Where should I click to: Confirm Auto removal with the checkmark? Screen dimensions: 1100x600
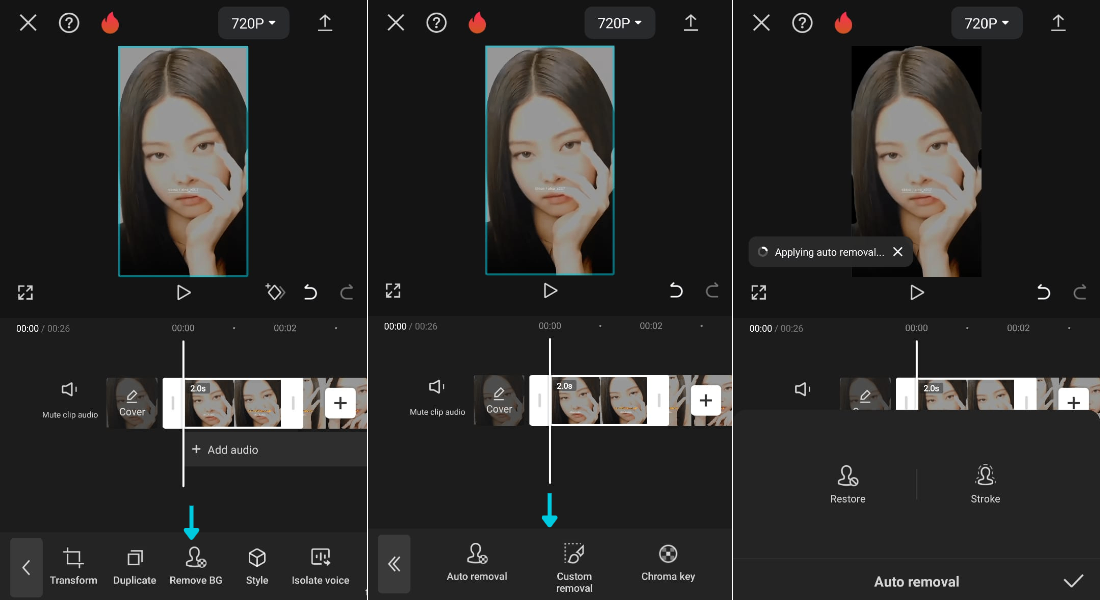(1073, 581)
